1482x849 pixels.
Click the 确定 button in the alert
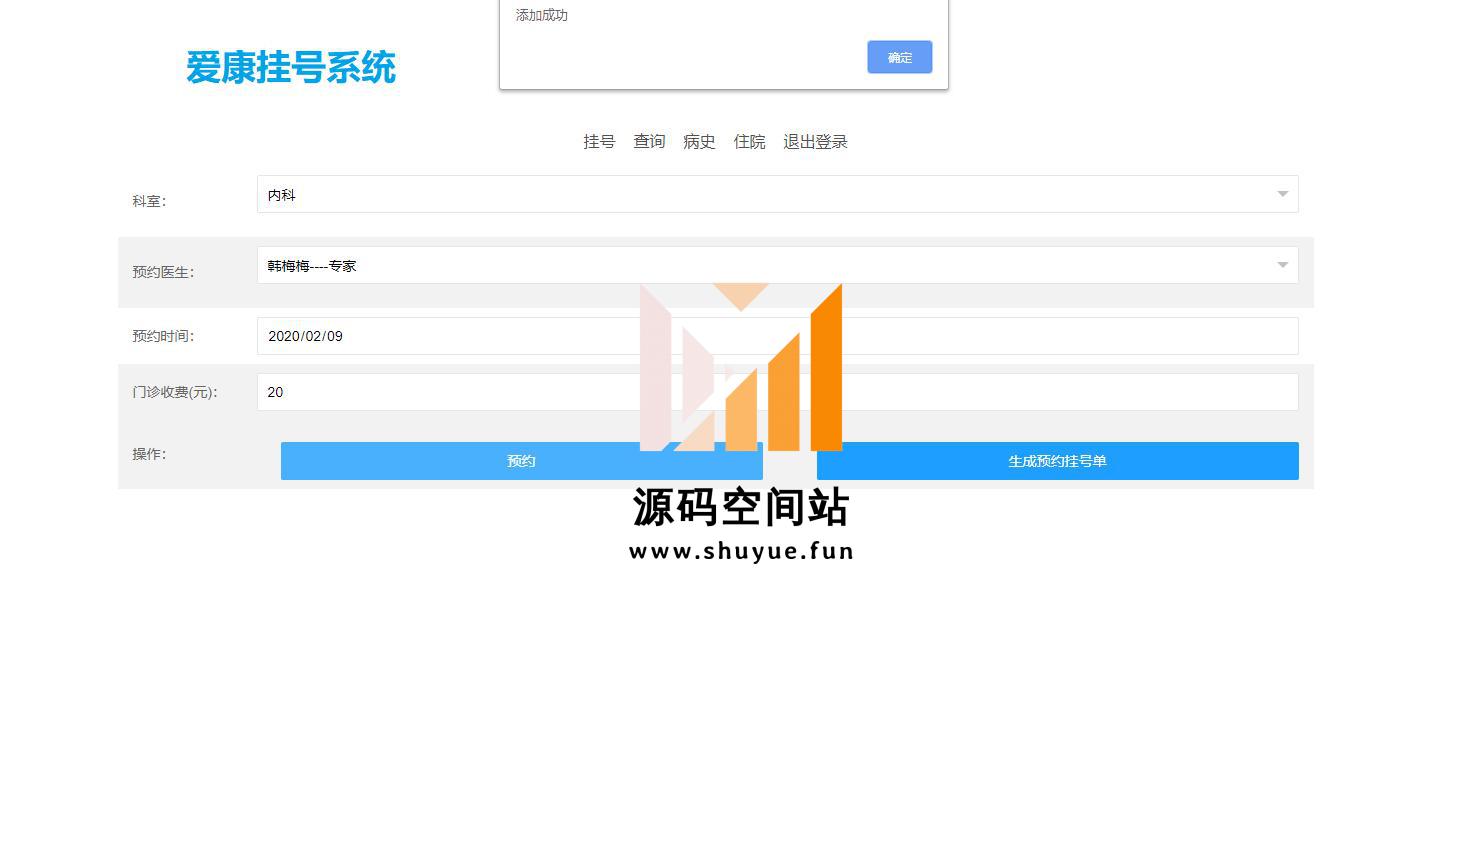pos(899,57)
